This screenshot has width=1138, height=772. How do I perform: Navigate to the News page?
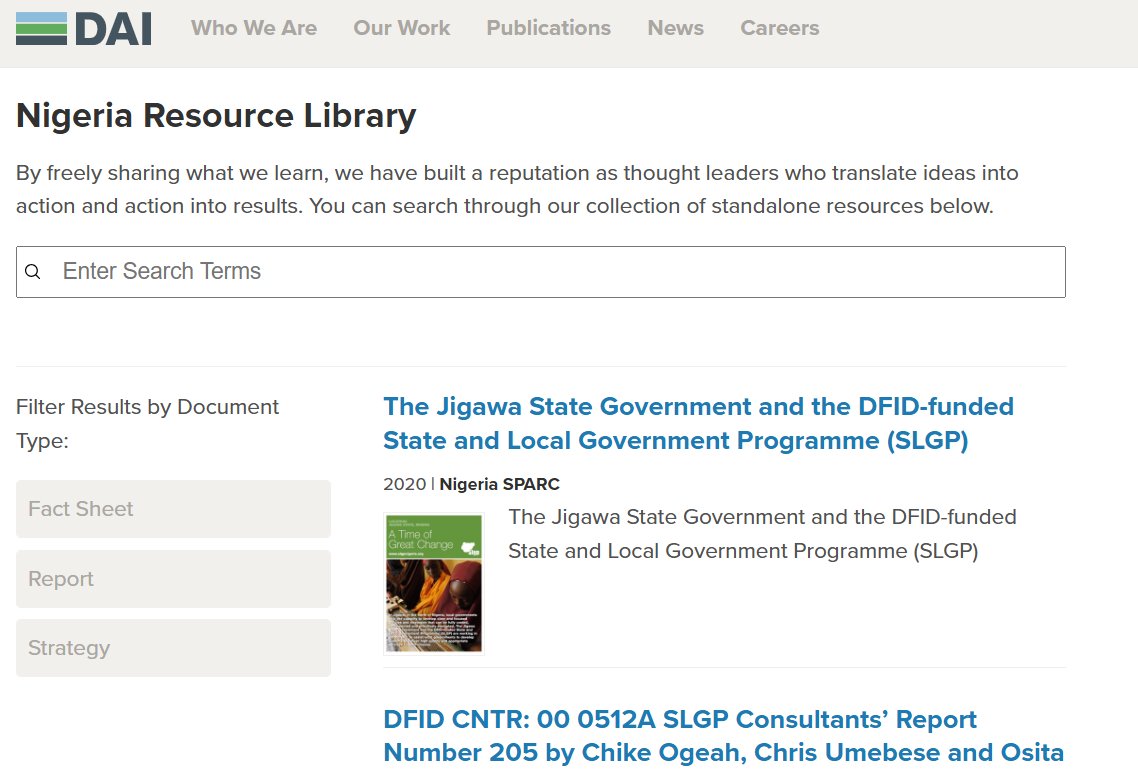pos(675,28)
